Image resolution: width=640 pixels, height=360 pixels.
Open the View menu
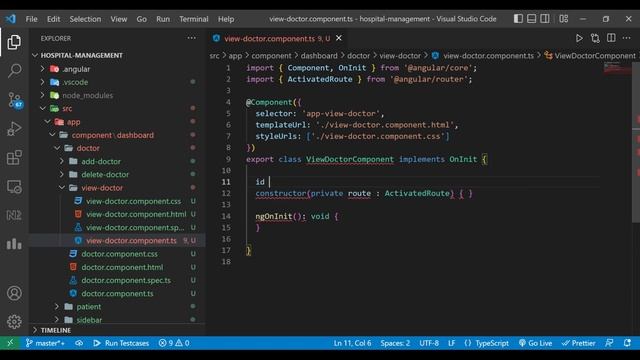click(x=119, y=19)
